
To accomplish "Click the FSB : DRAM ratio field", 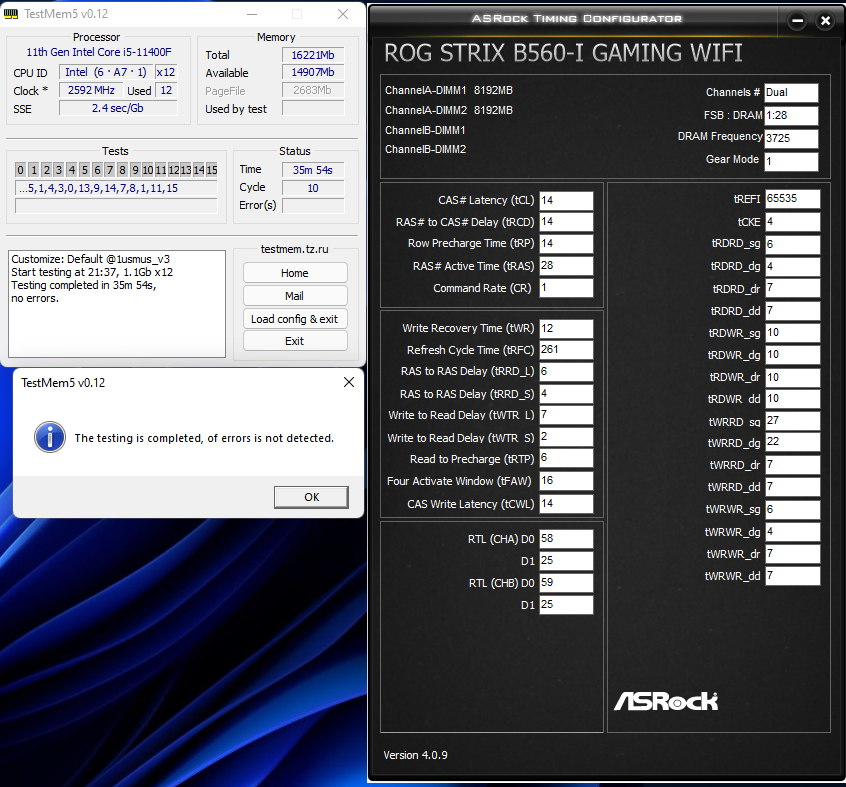I will pos(791,115).
